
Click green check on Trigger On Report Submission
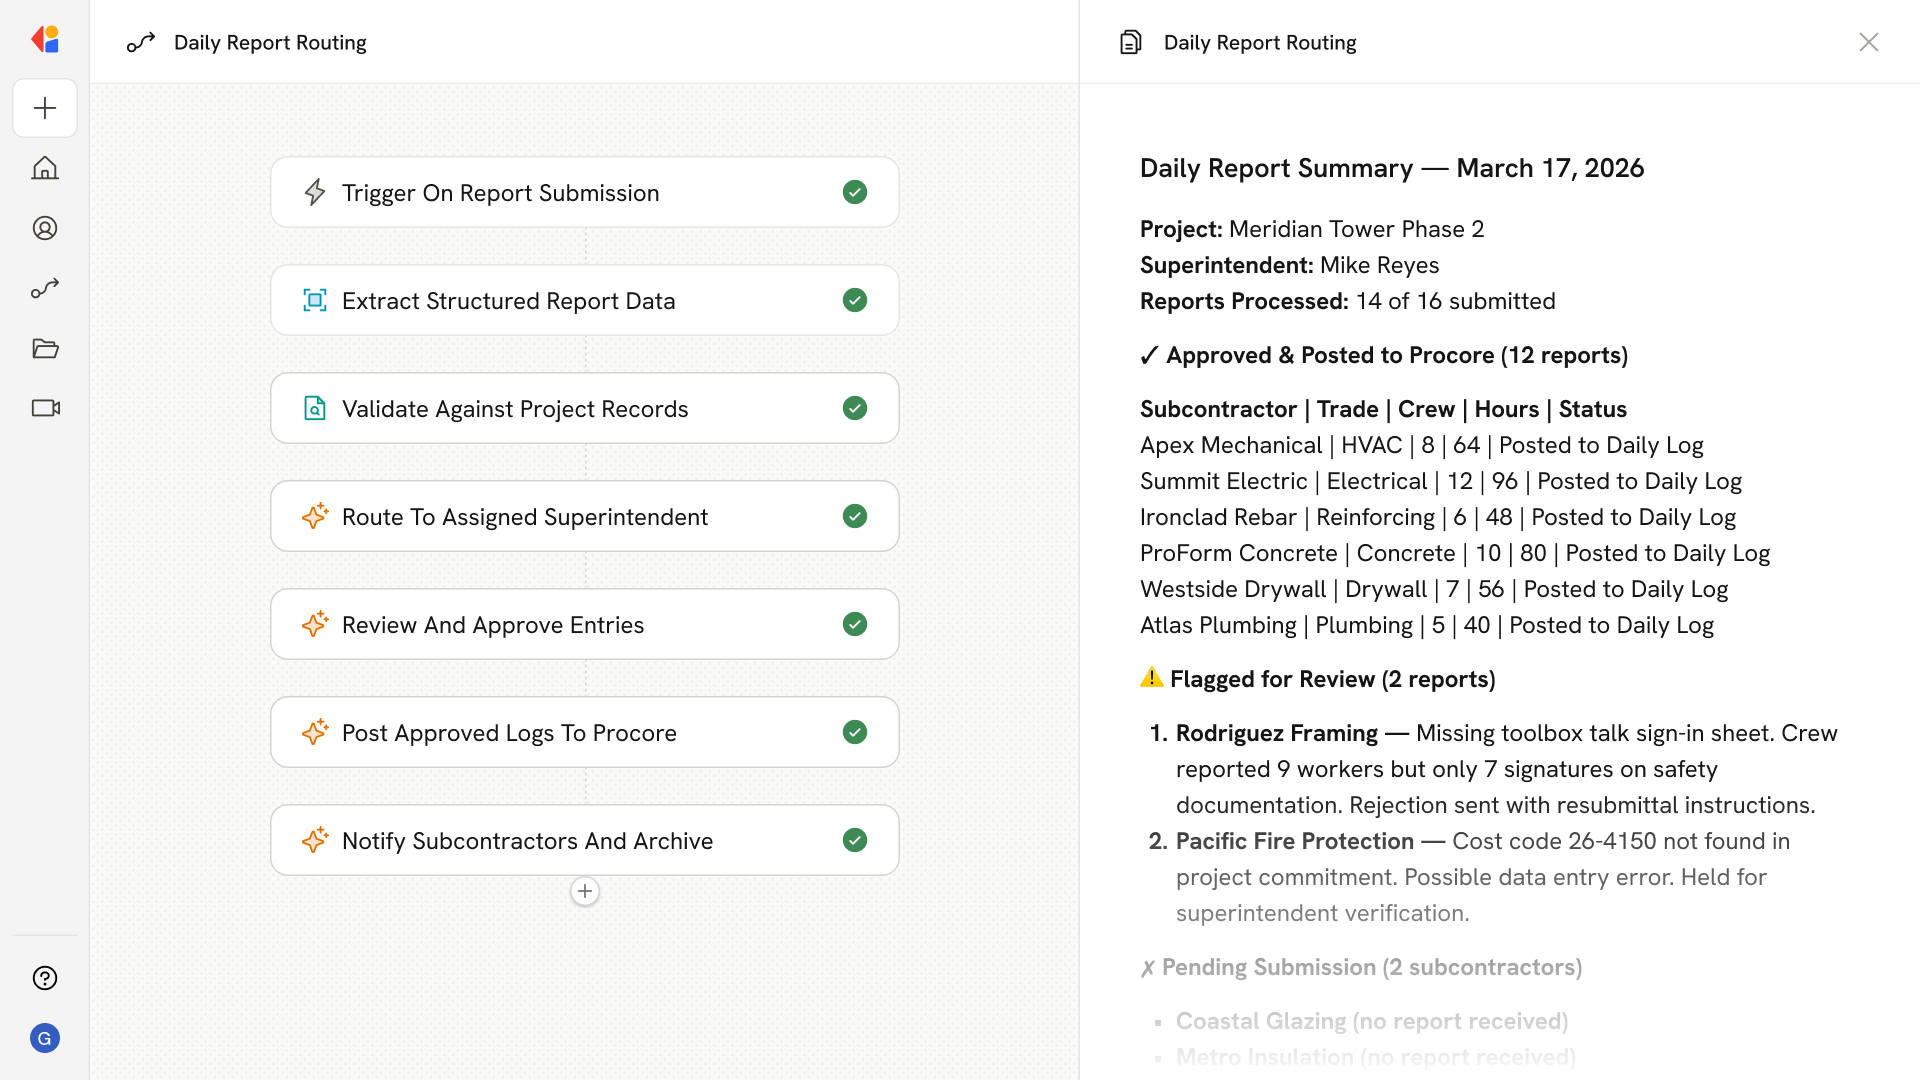(x=854, y=192)
